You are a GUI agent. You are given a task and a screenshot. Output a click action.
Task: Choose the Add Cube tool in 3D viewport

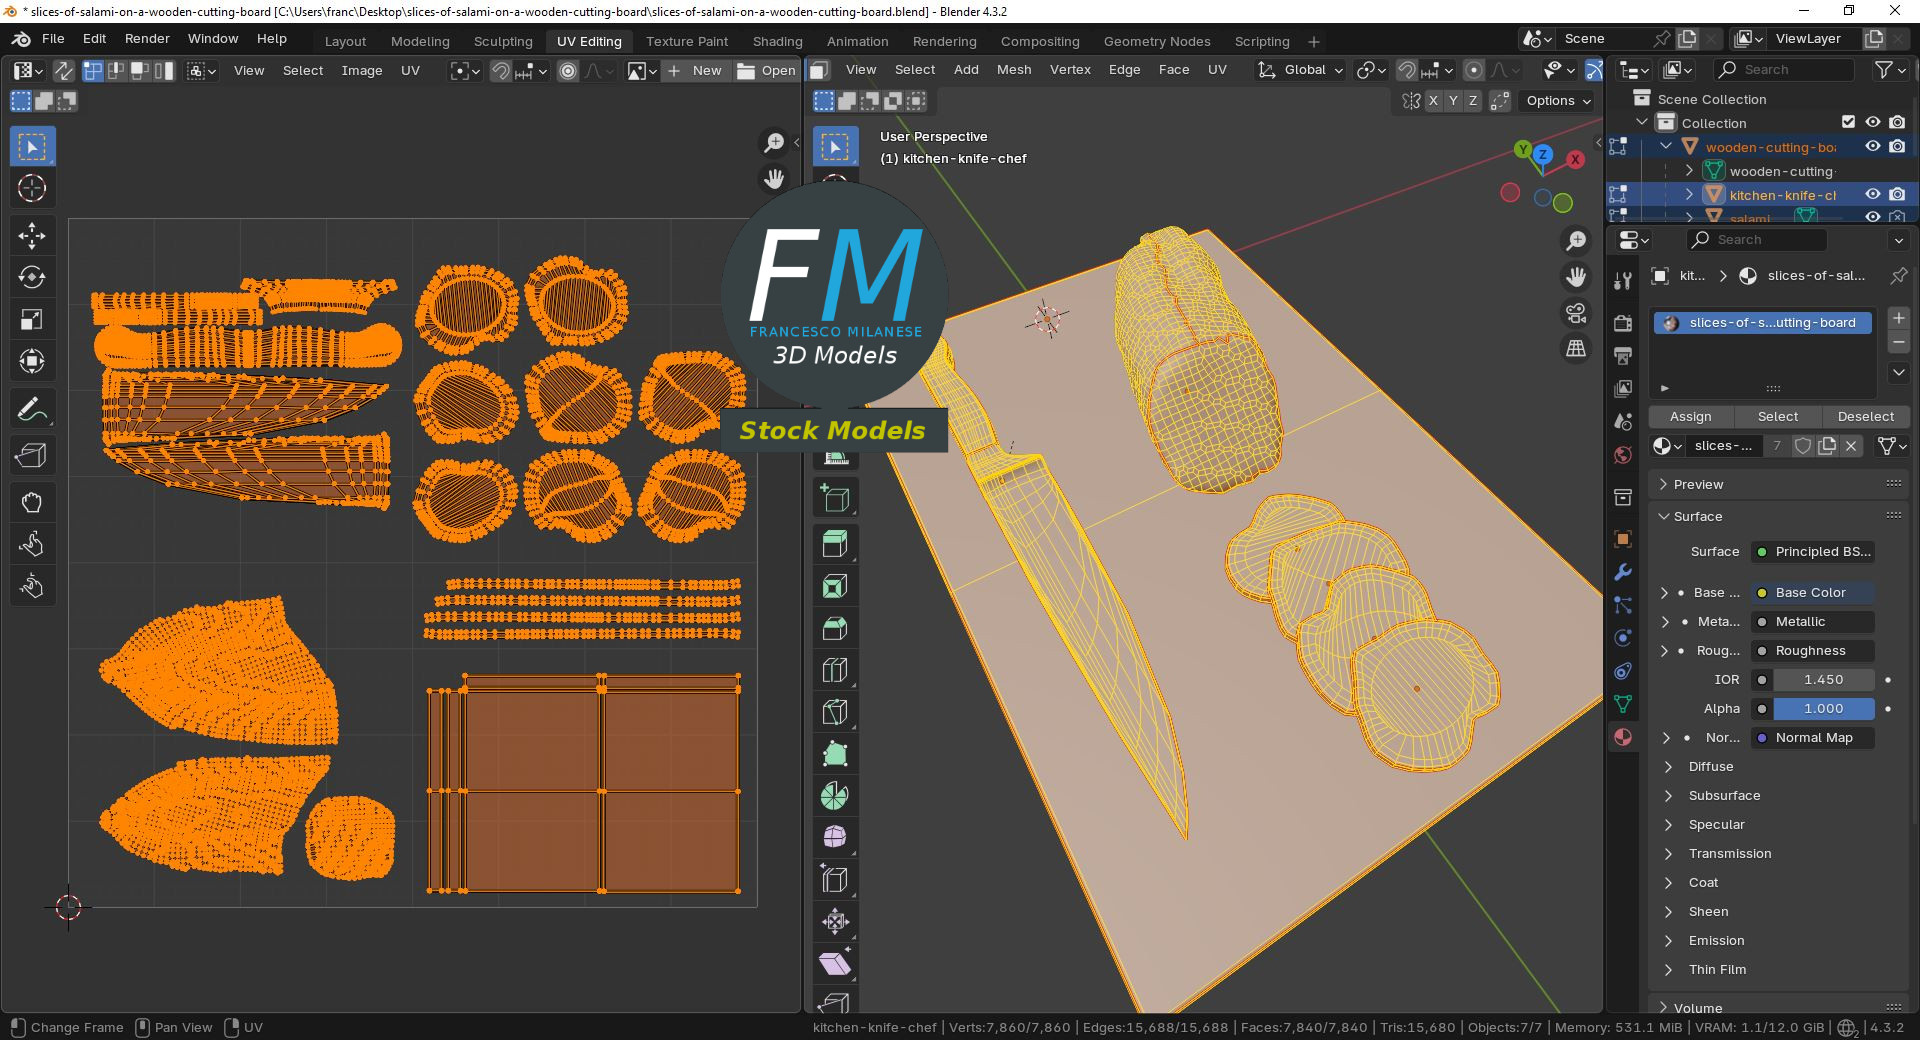tap(835, 498)
